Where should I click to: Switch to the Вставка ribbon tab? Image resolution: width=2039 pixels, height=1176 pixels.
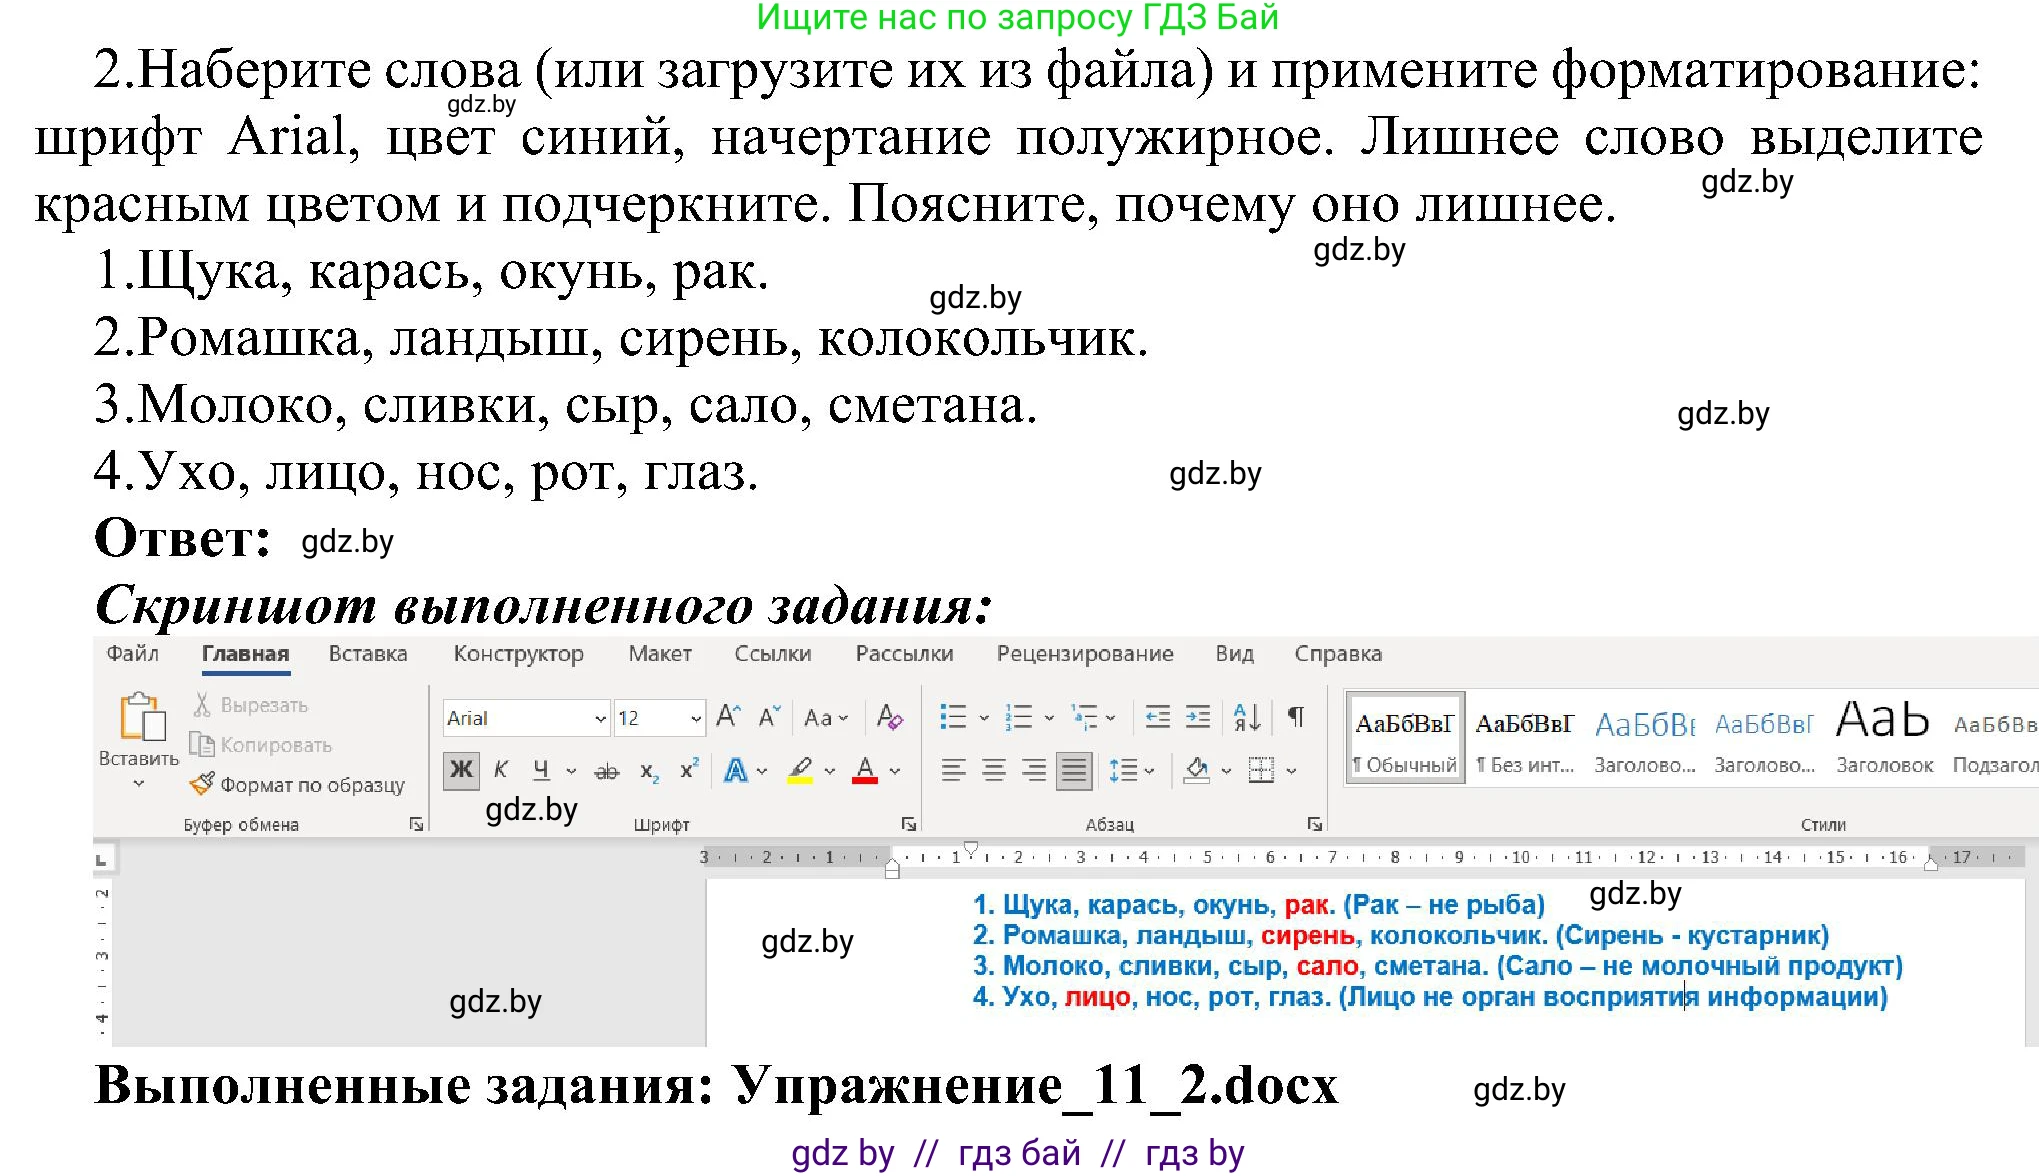[368, 653]
